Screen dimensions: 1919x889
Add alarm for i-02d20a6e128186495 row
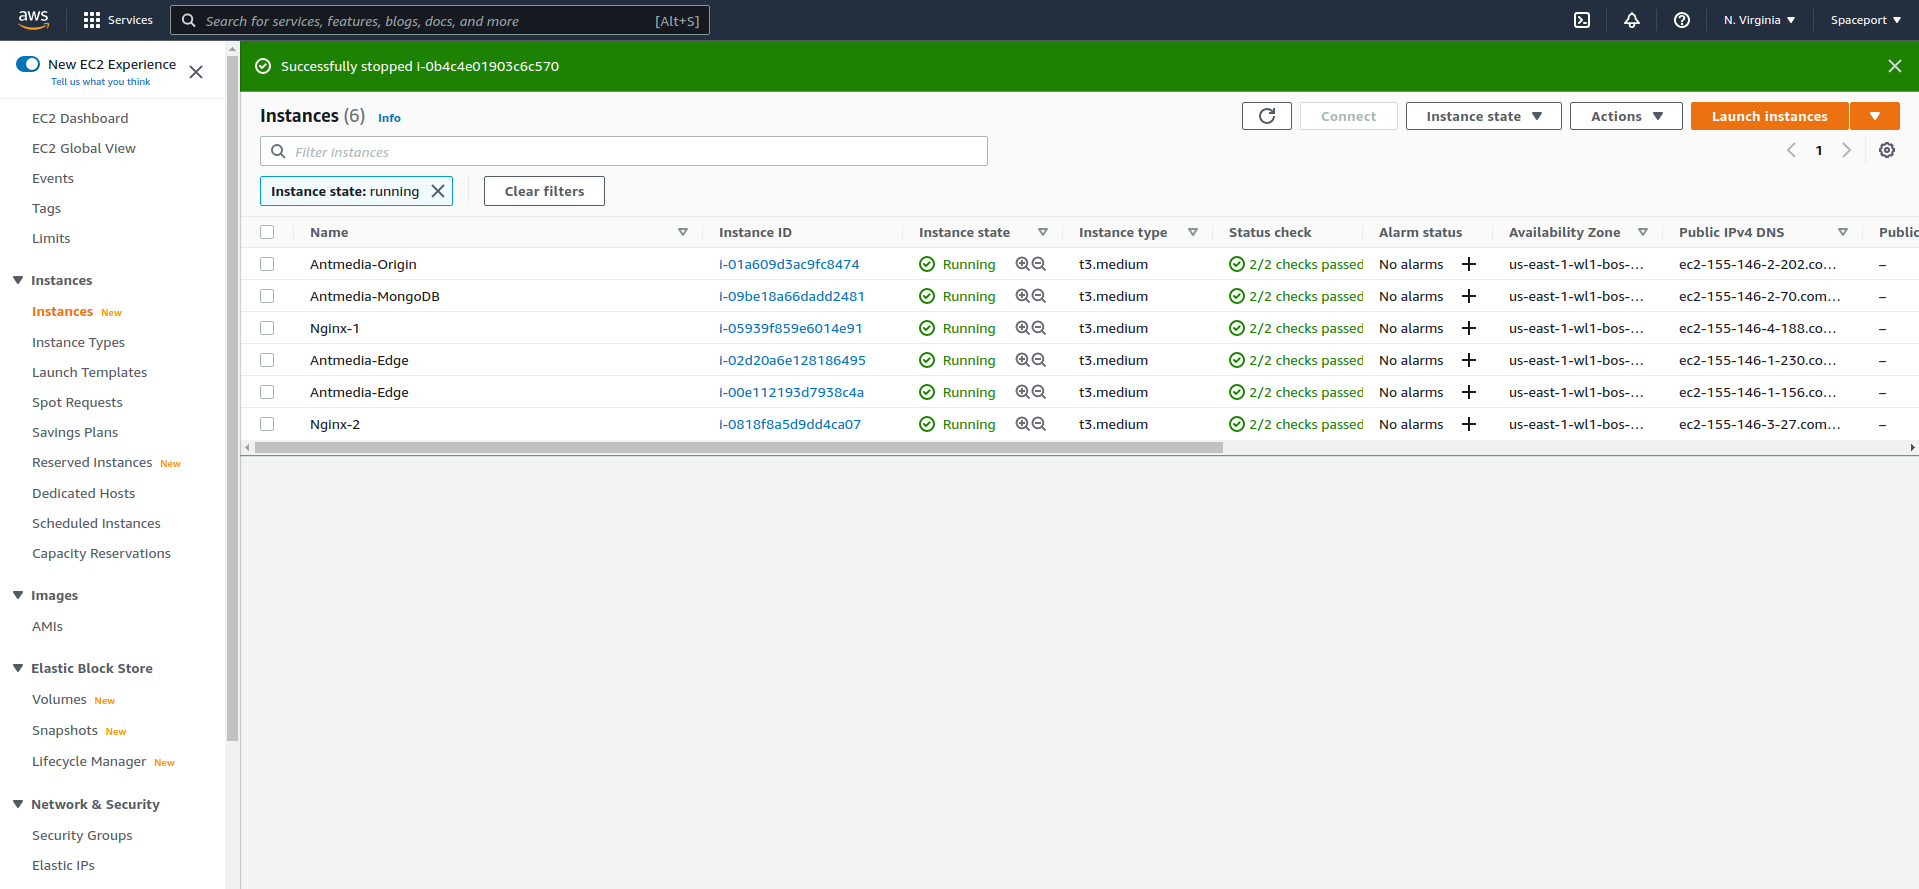pyautogui.click(x=1469, y=360)
